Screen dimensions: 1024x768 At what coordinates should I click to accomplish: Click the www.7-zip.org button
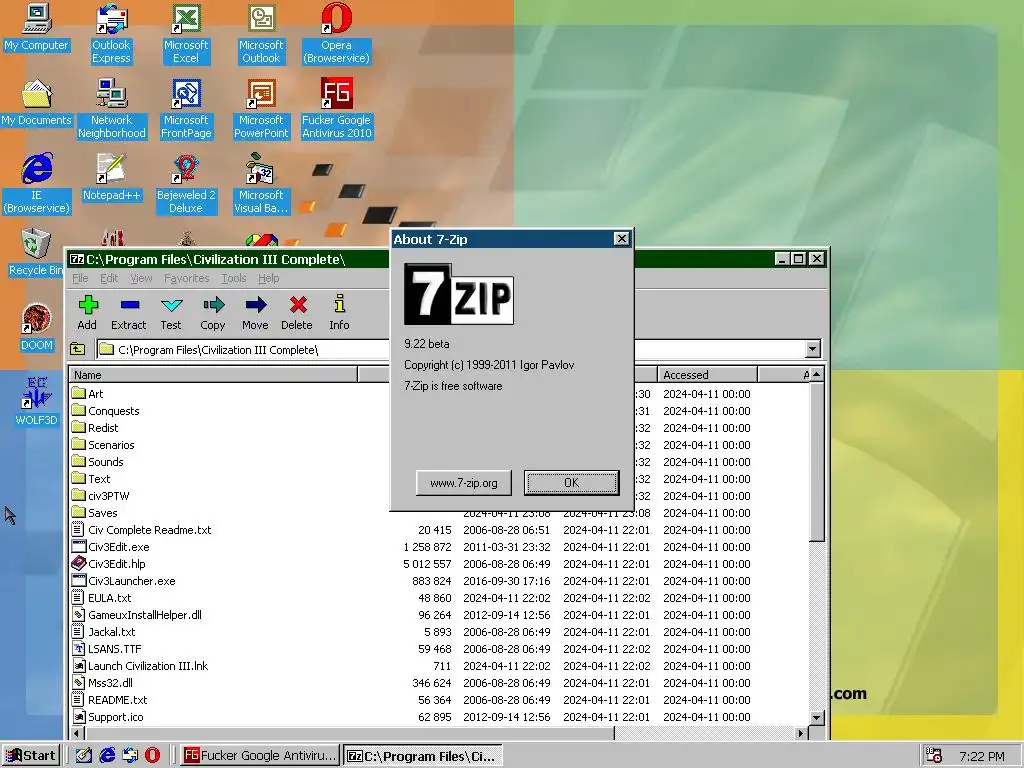coord(464,483)
